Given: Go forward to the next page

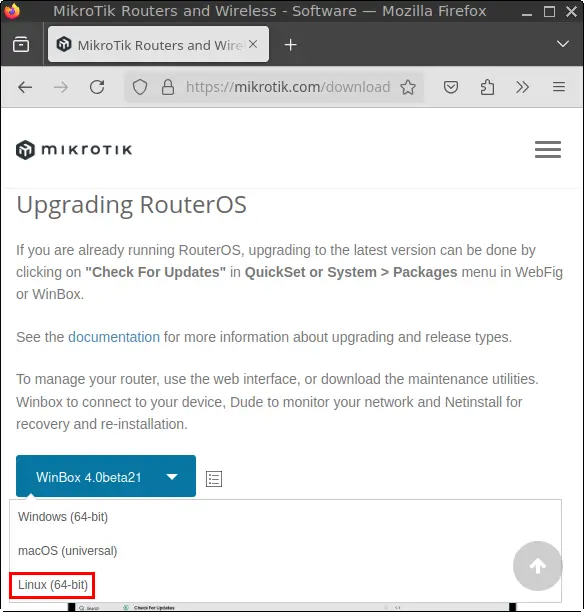Looking at the screenshot, I should pos(61,87).
